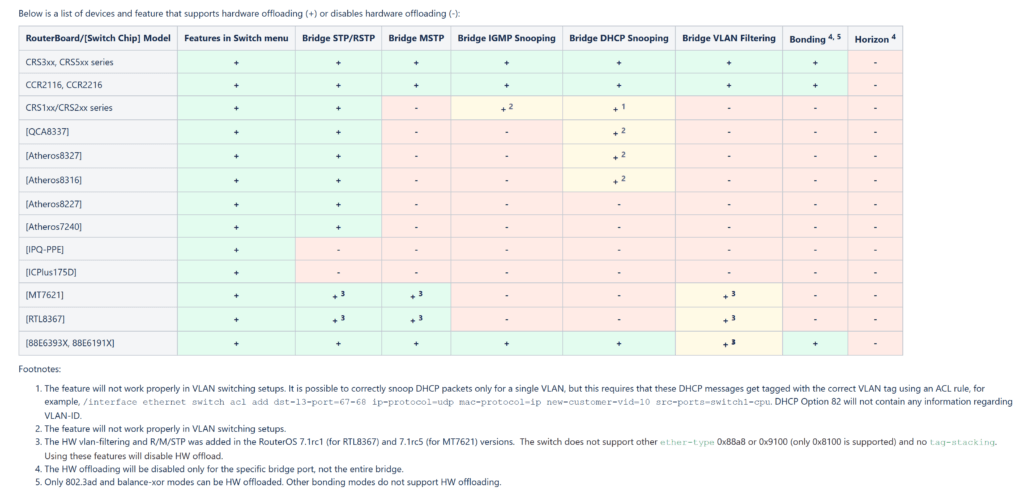This screenshot has height=502, width=1024.
Task: Click Bridge STP/RSTP cell for [MT7621]
Action: pyautogui.click(x=338, y=295)
